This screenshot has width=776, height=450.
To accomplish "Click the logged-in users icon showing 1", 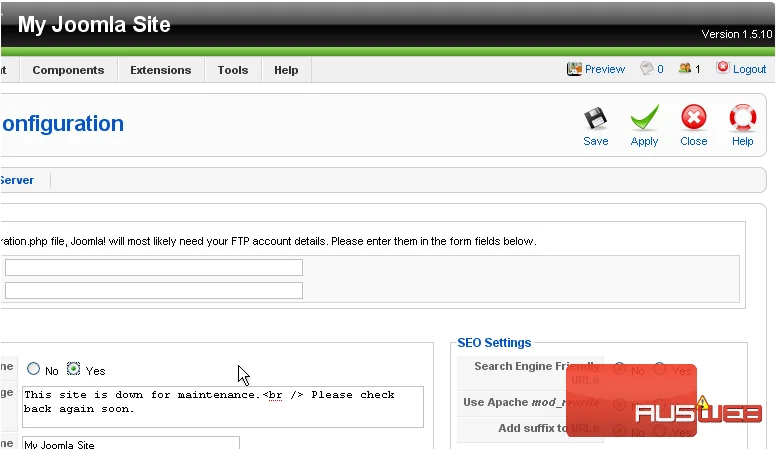I will (x=684, y=68).
